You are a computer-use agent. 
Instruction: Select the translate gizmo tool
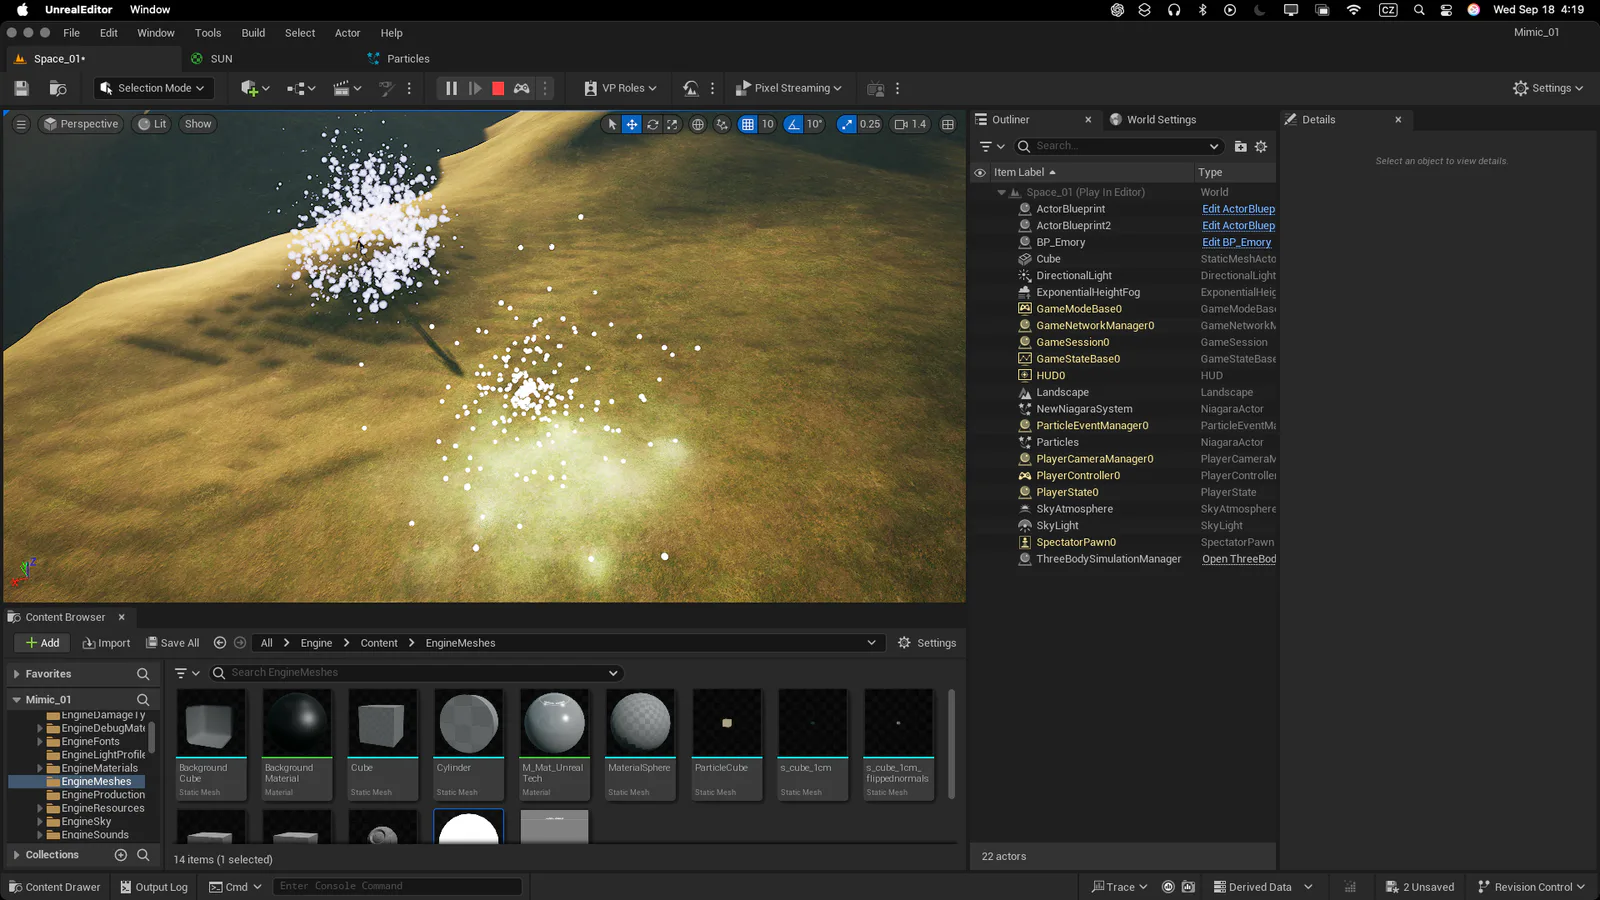tap(632, 124)
